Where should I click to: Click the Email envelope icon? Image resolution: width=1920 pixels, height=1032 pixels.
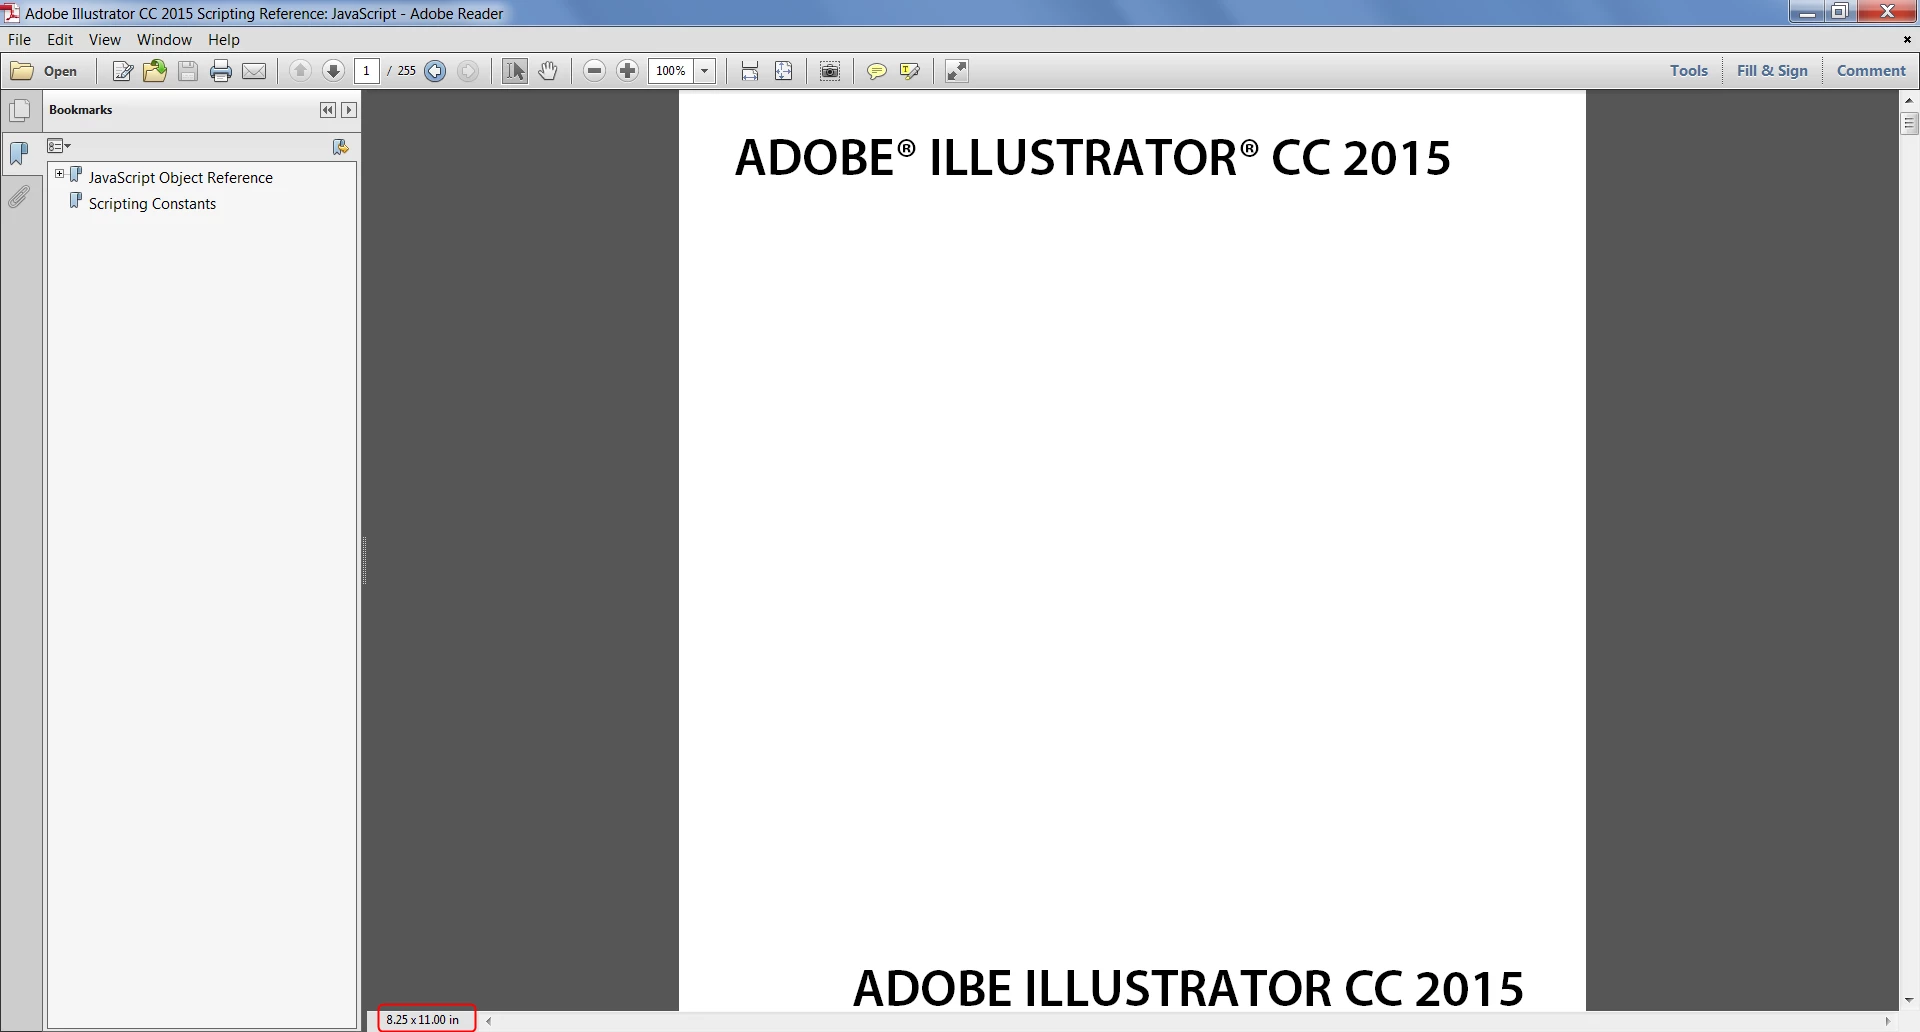click(x=255, y=71)
